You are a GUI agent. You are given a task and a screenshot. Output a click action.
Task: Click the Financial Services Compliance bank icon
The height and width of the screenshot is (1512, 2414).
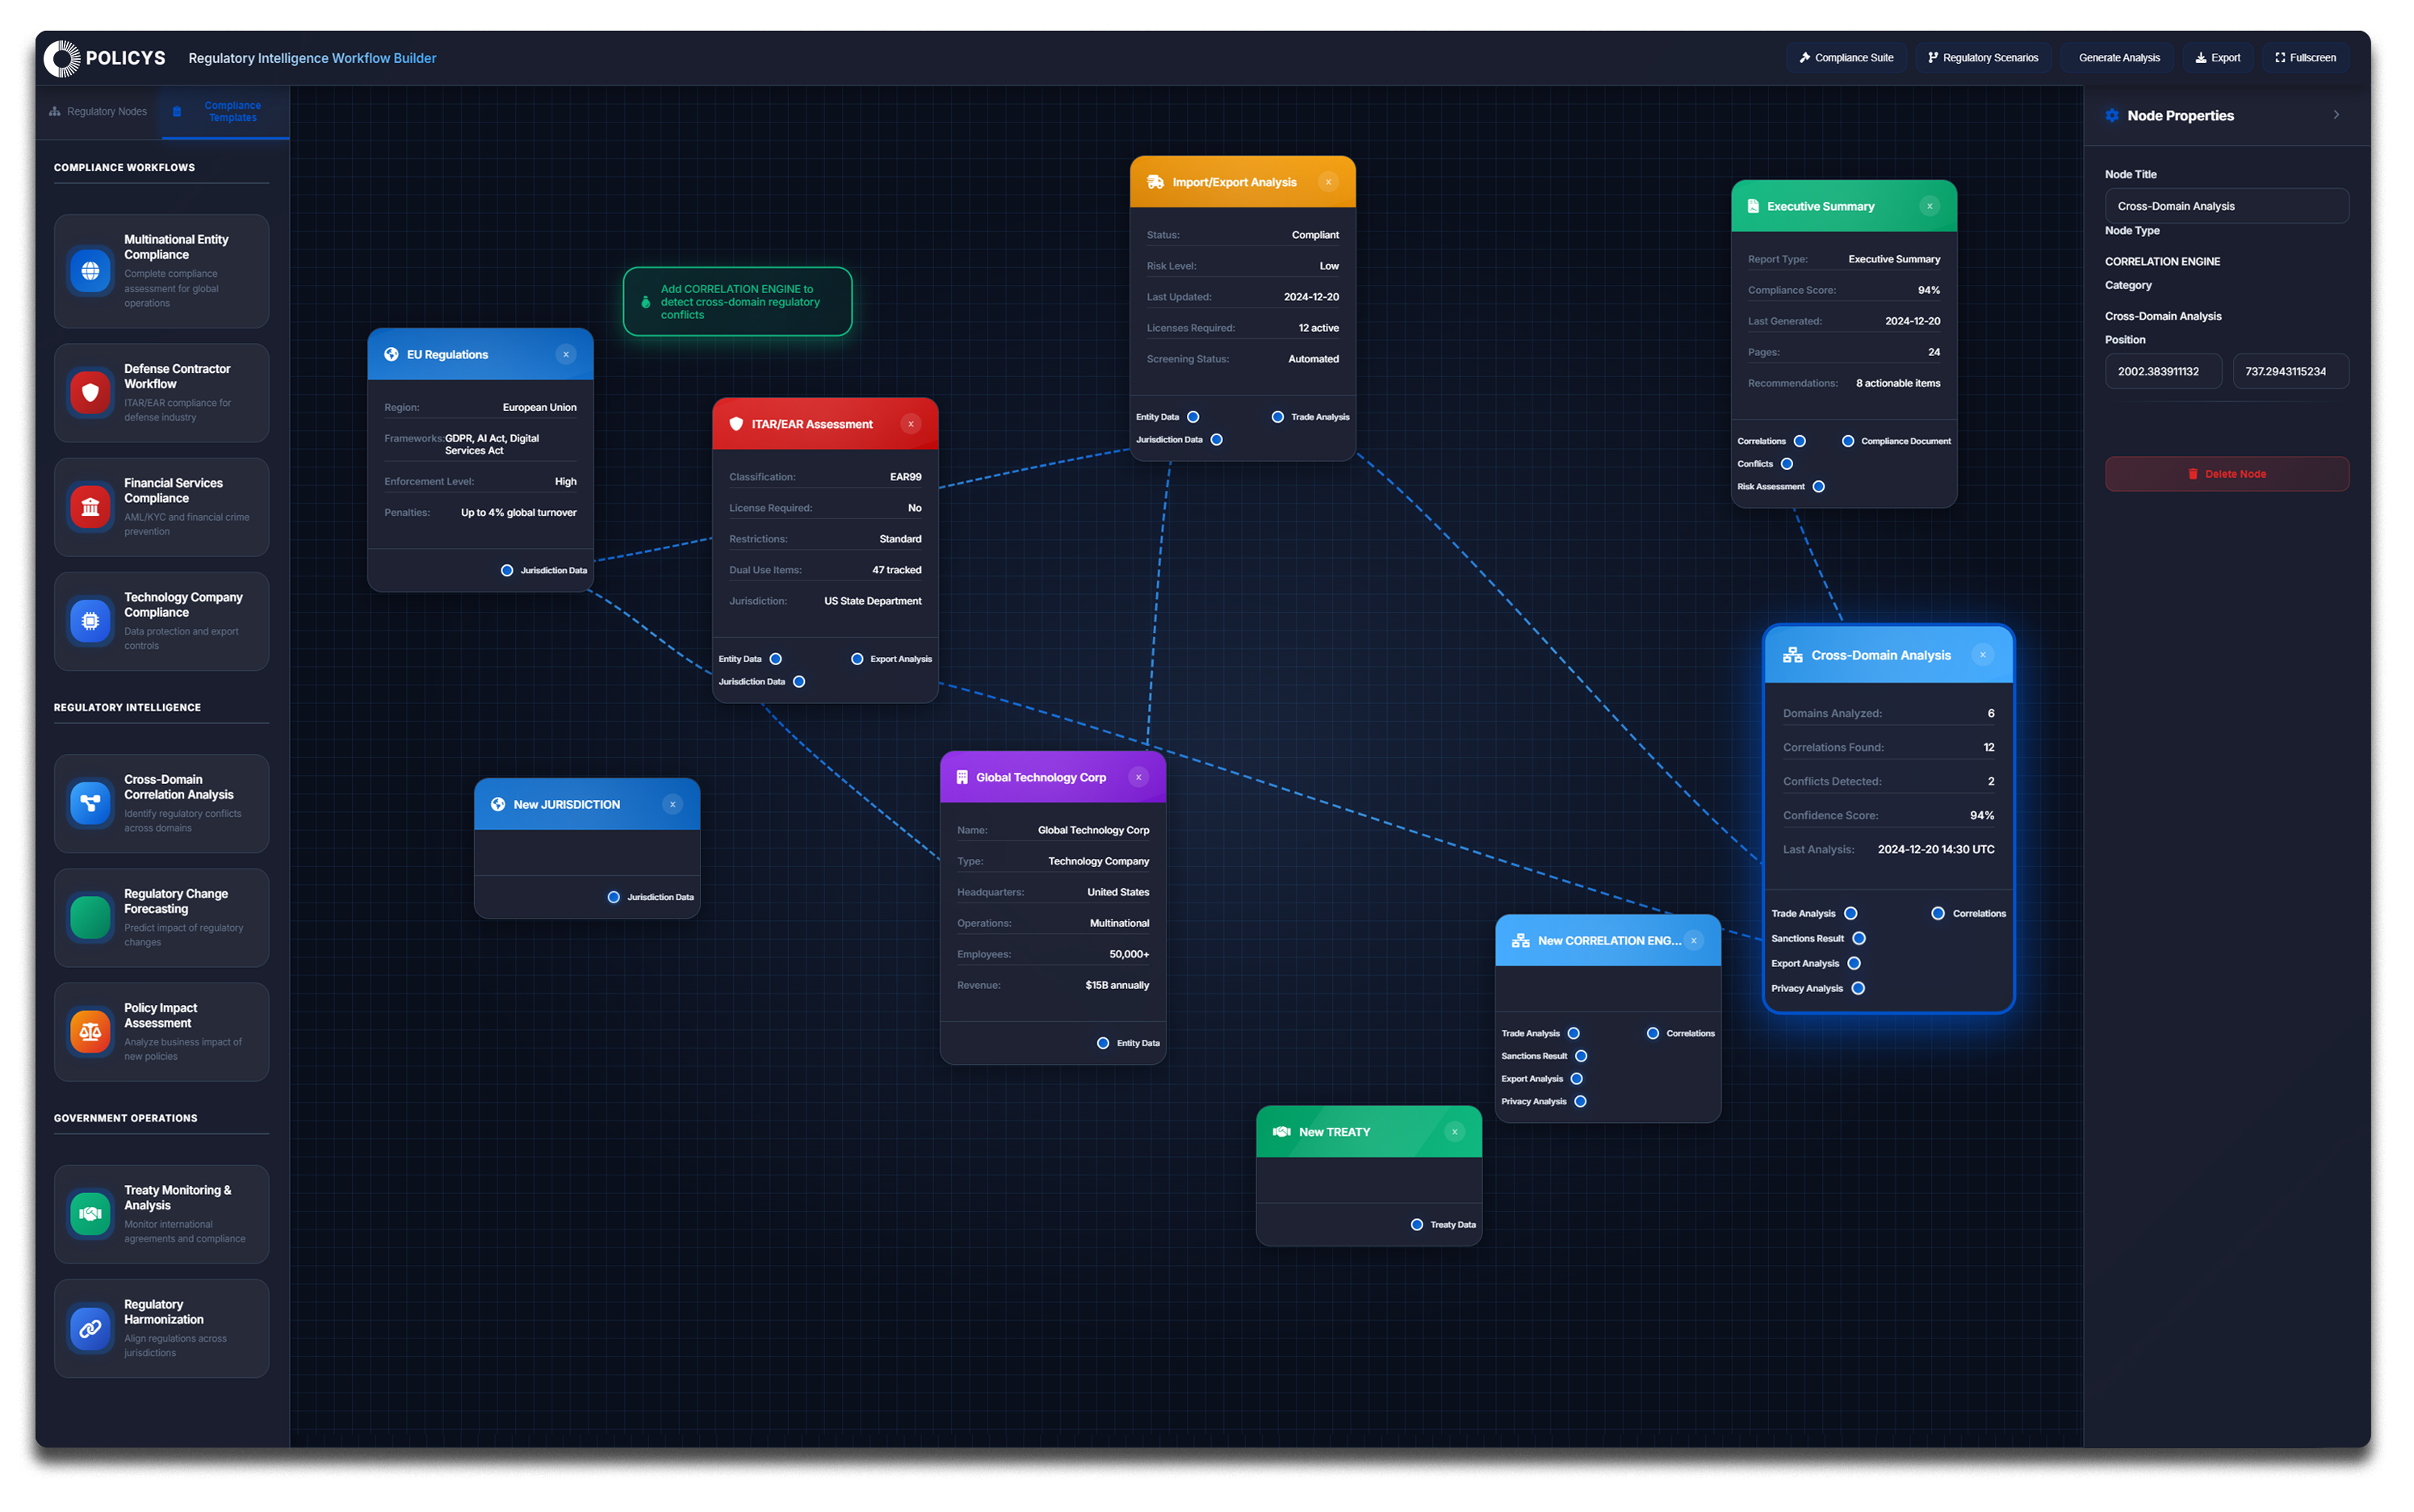(x=90, y=506)
